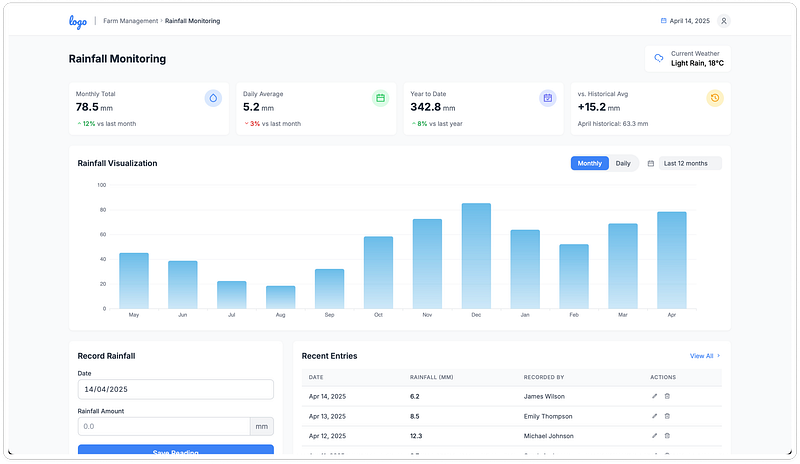Open the user profile avatar icon

tap(723, 21)
